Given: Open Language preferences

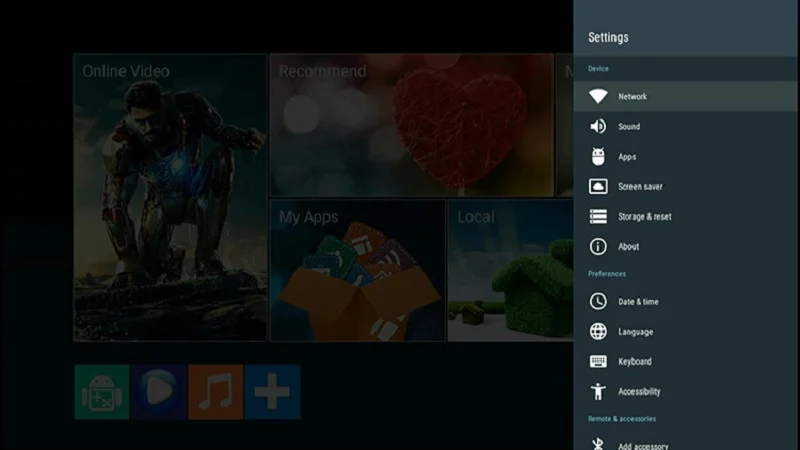Looking at the screenshot, I should click(x=686, y=331).
